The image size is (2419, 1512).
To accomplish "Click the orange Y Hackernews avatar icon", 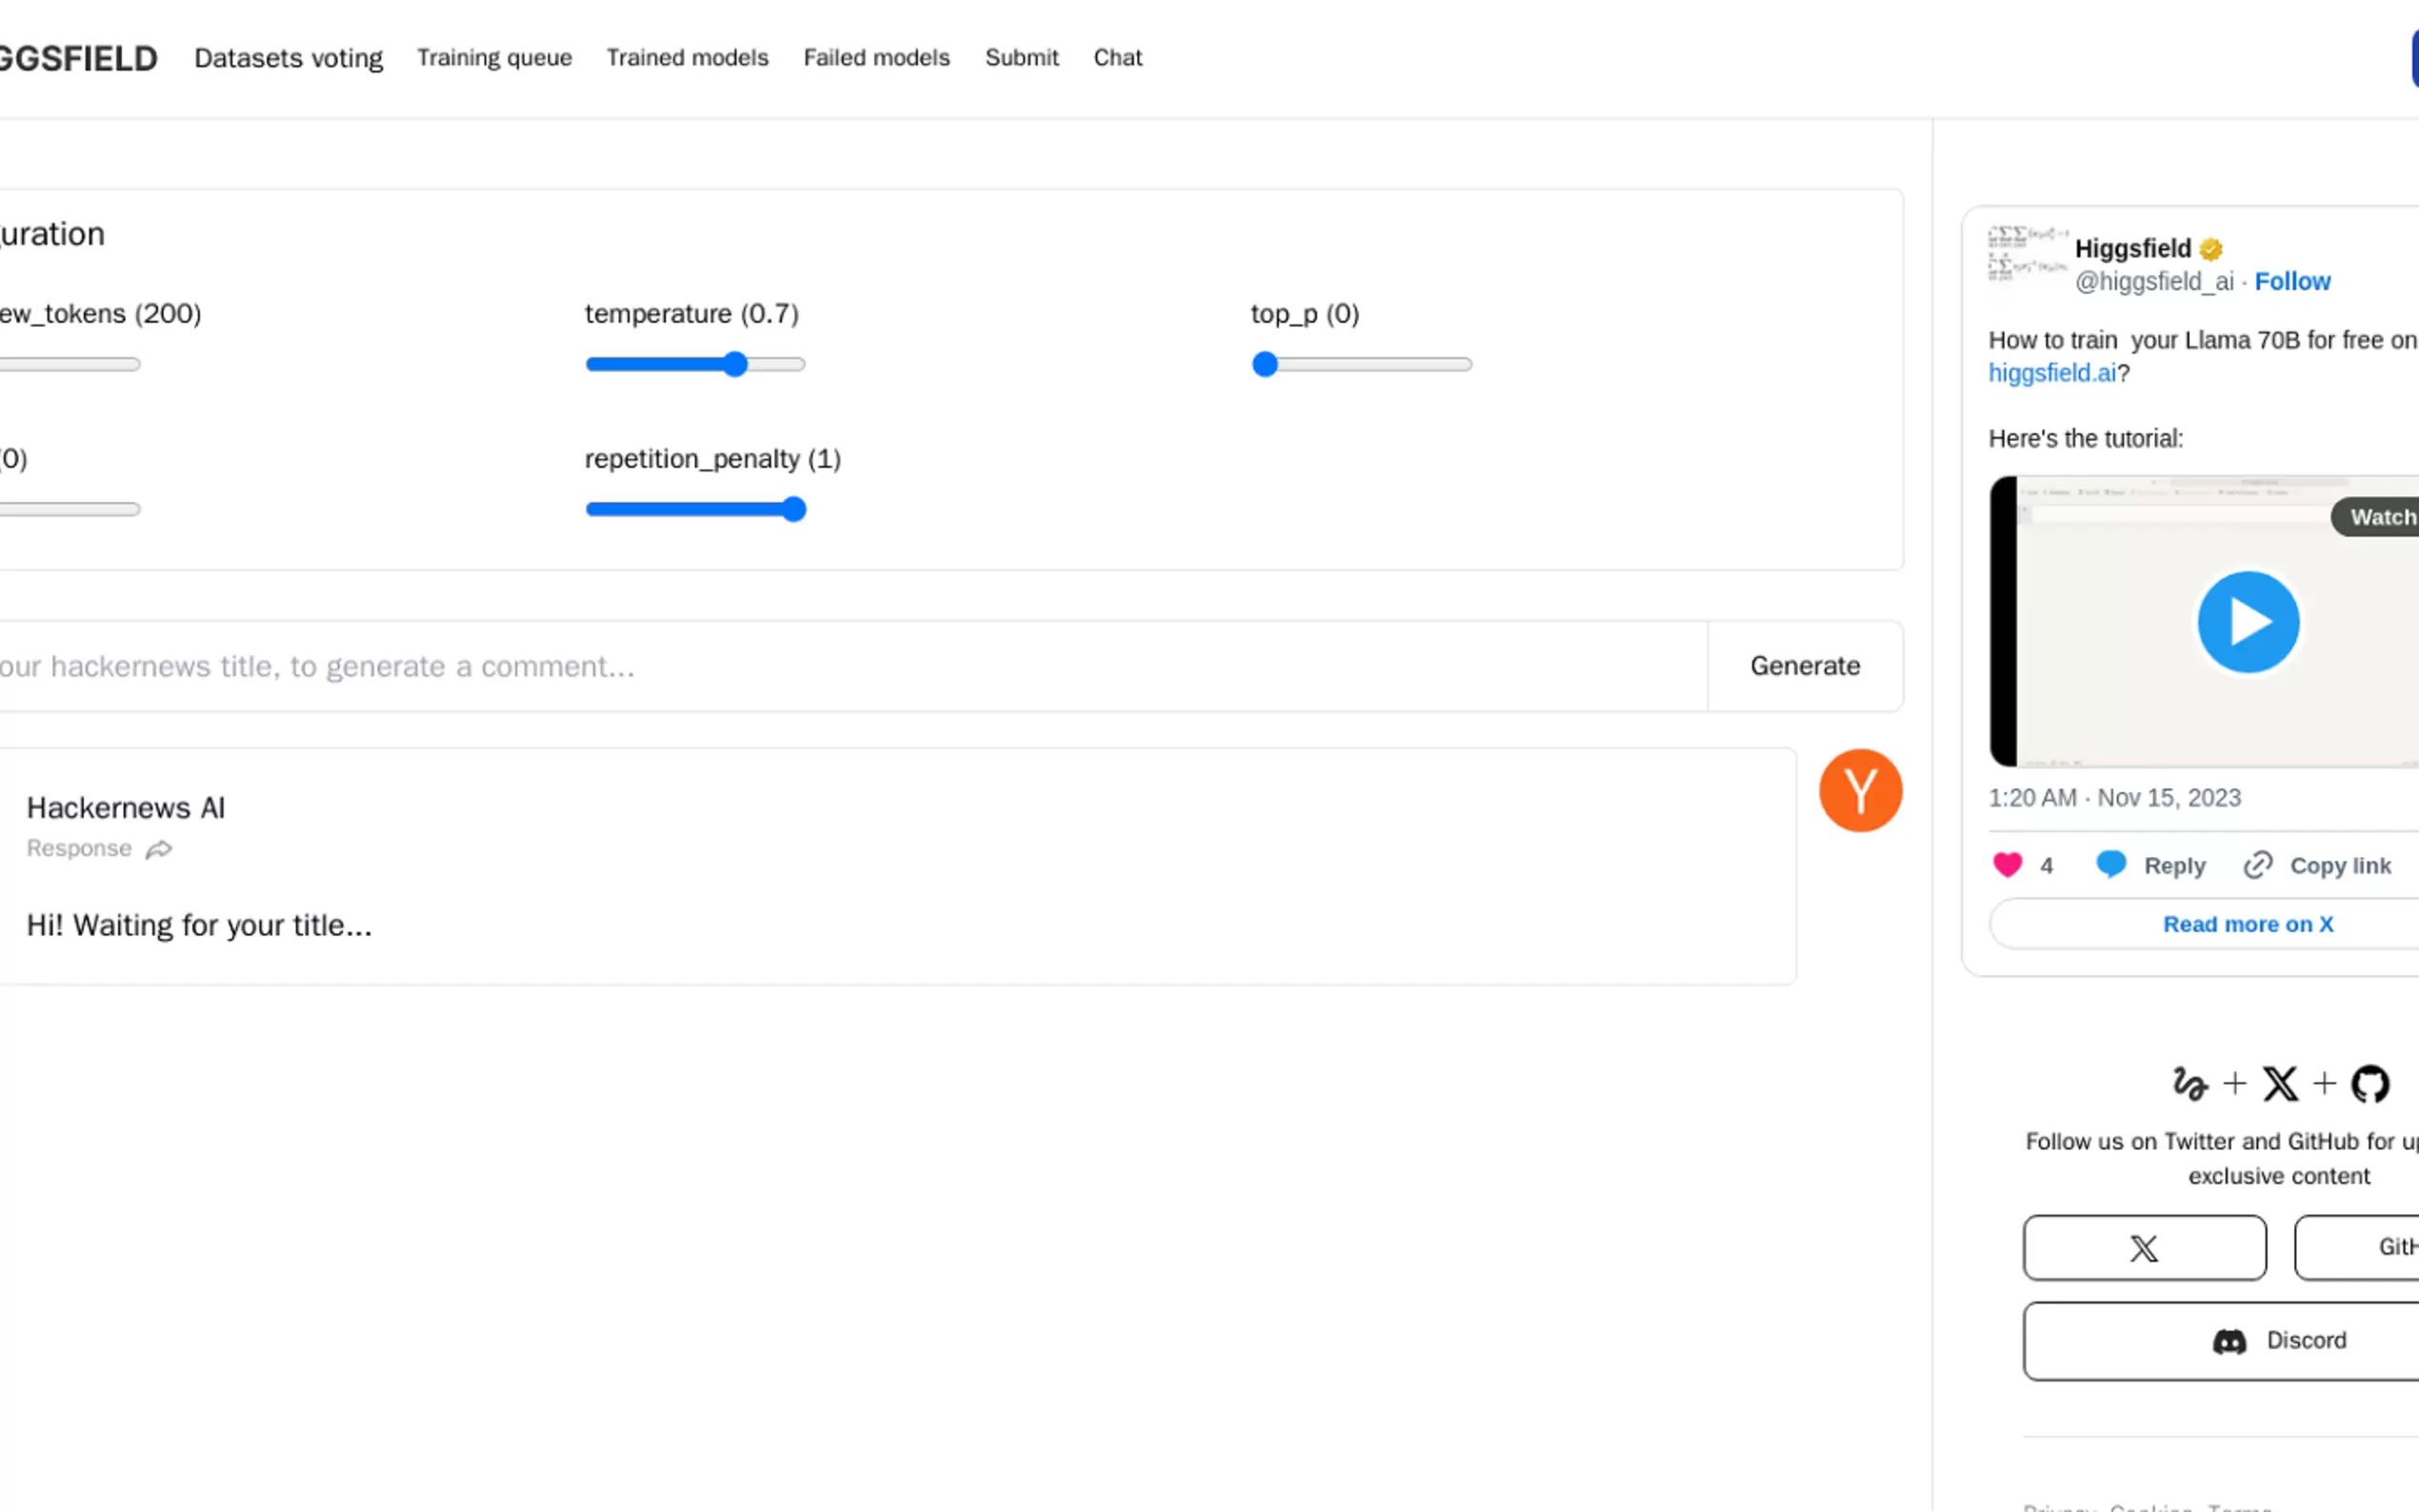I will click(x=1859, y=790).
